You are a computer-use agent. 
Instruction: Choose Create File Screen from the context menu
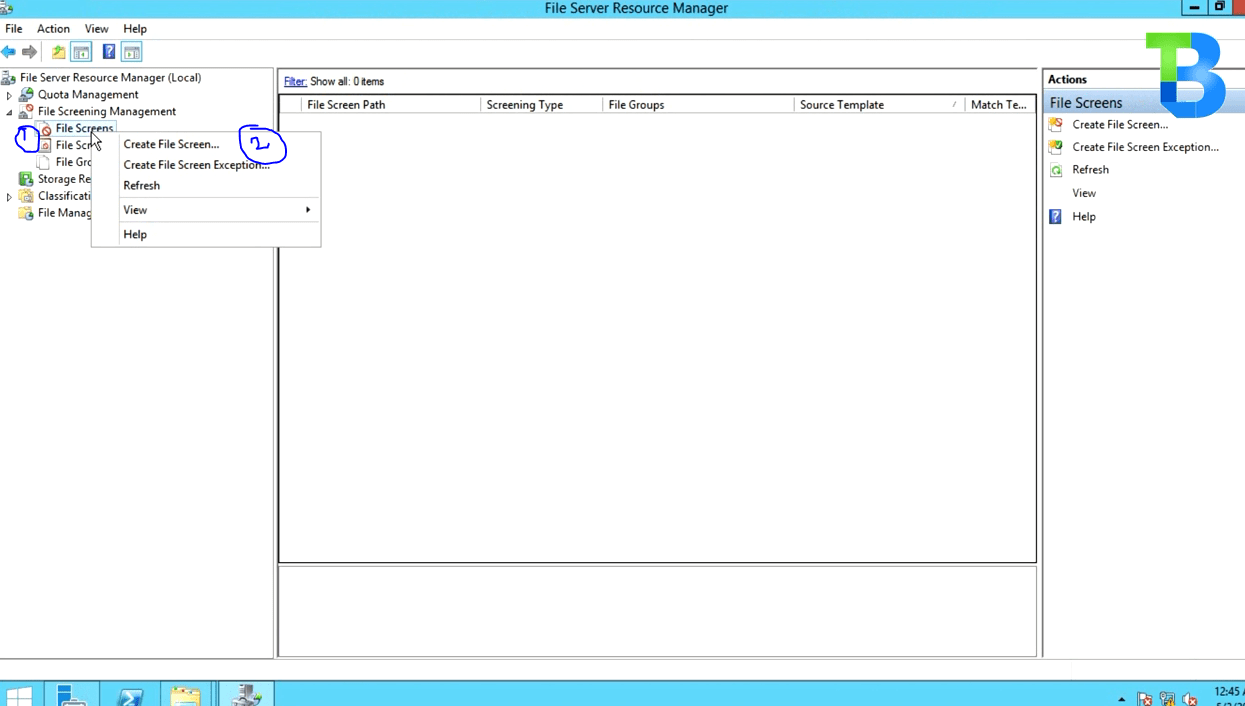tap(171, 144)
